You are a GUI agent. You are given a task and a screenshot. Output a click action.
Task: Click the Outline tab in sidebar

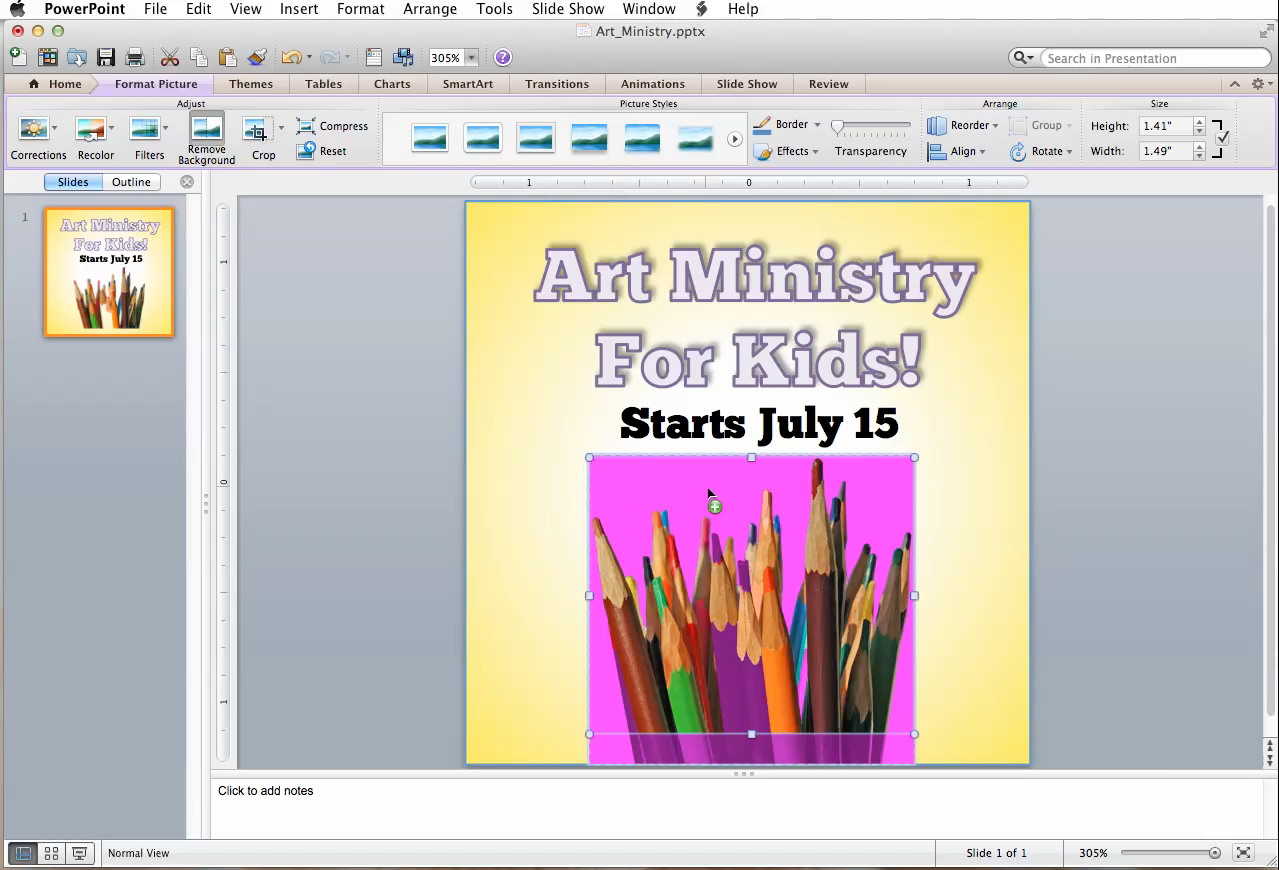pos(131,181)
